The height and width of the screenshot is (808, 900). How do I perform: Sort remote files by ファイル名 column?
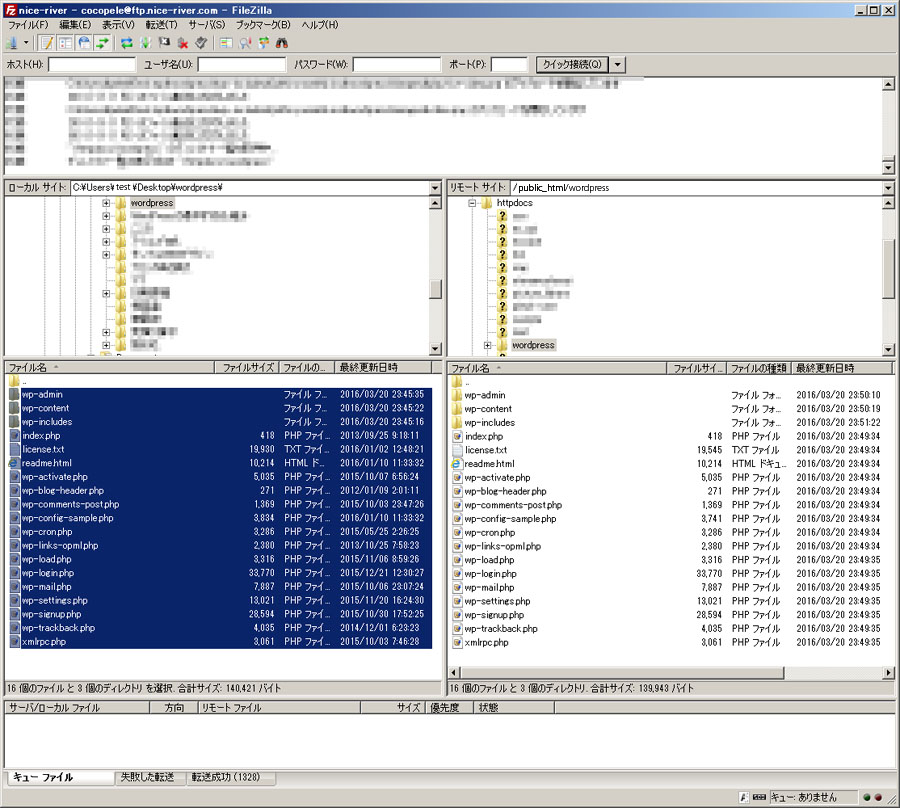557,368
